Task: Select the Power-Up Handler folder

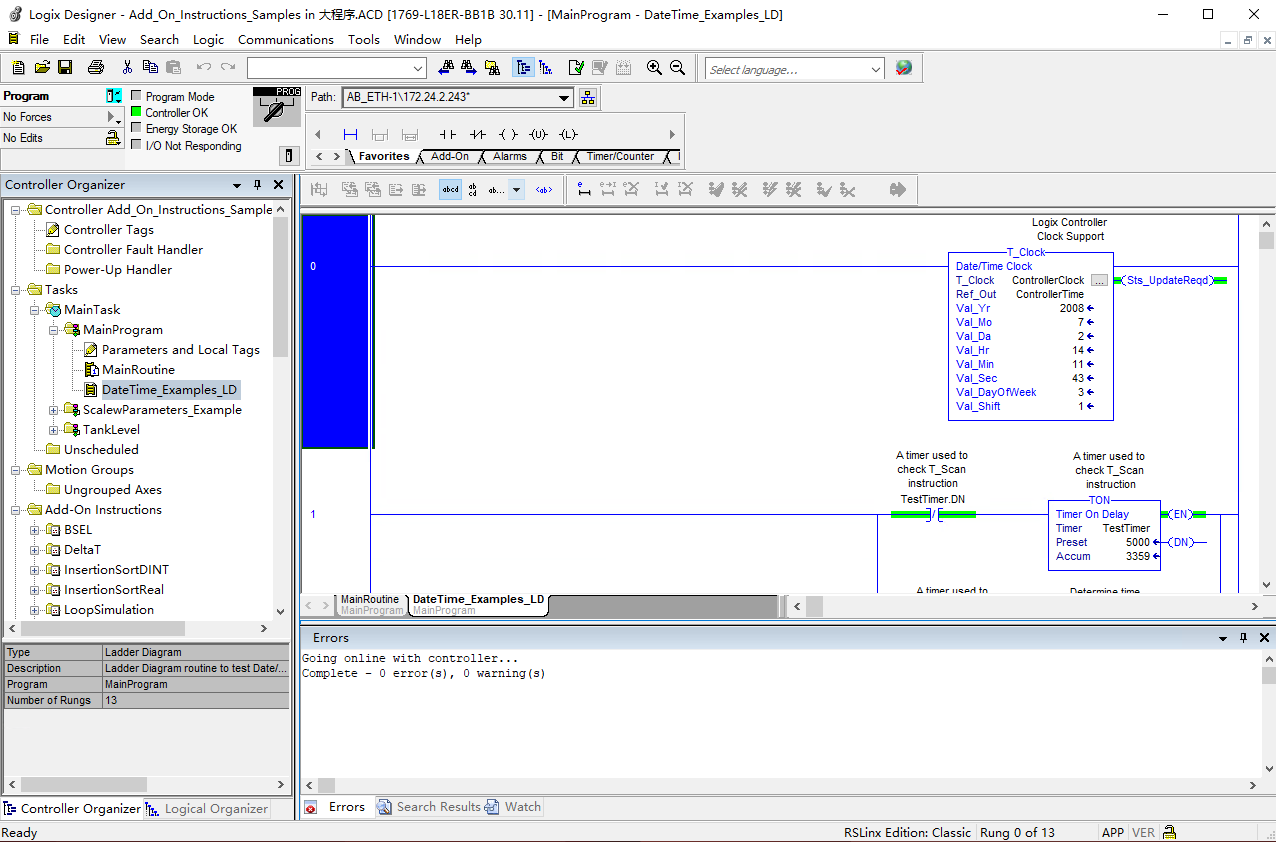Action: pyautogui.click(x=118, y=270)
